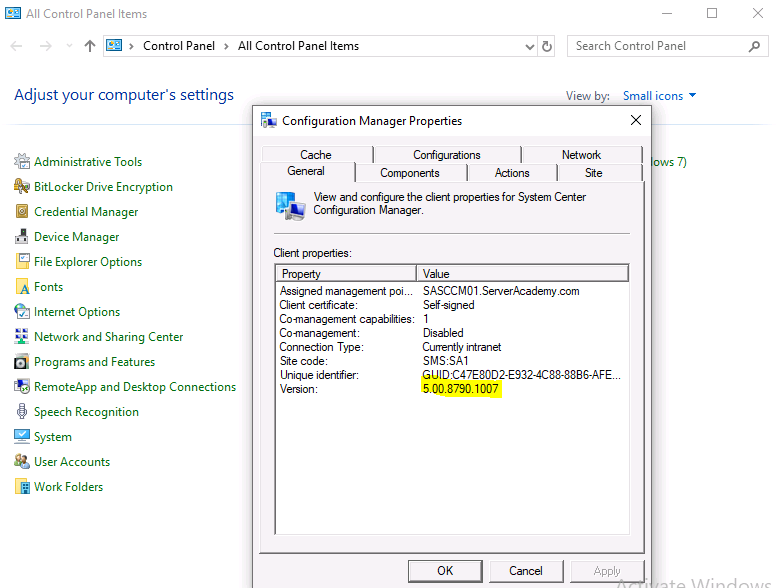Open User Accounts icon
779x588 pixels.
pos(22,461)
